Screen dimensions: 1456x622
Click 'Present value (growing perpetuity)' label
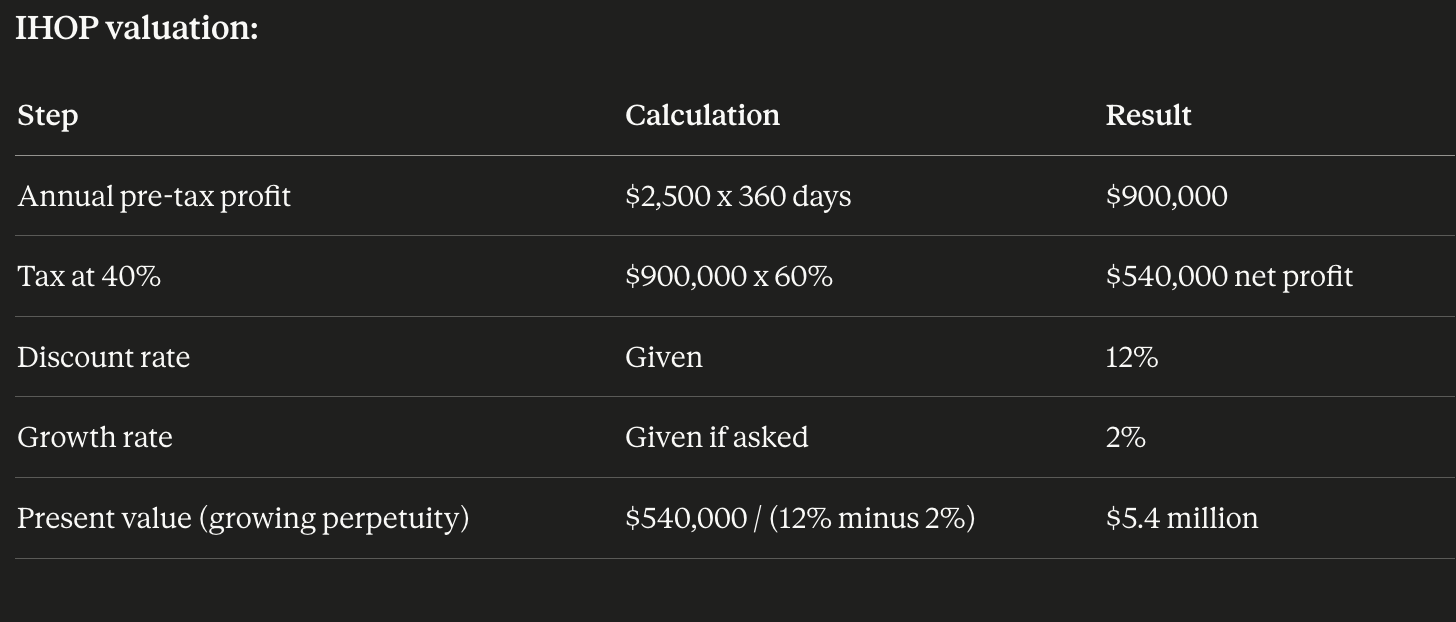pos(243,518)
